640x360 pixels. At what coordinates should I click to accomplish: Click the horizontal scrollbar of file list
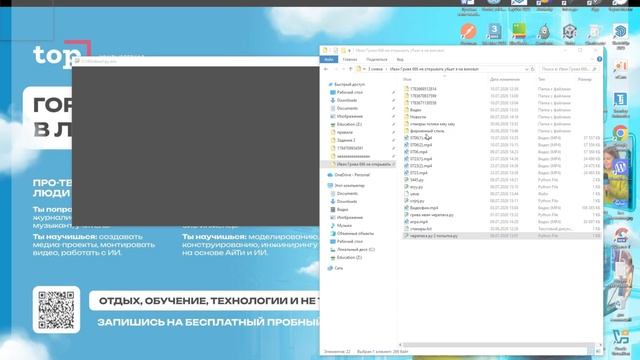point(498,344)
